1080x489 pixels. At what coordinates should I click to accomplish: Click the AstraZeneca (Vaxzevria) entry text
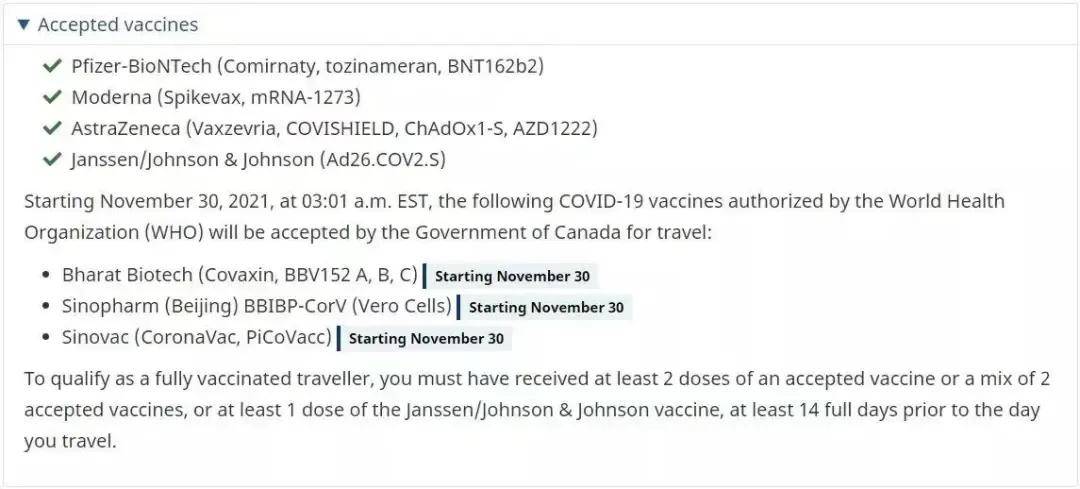coord(335,128)
